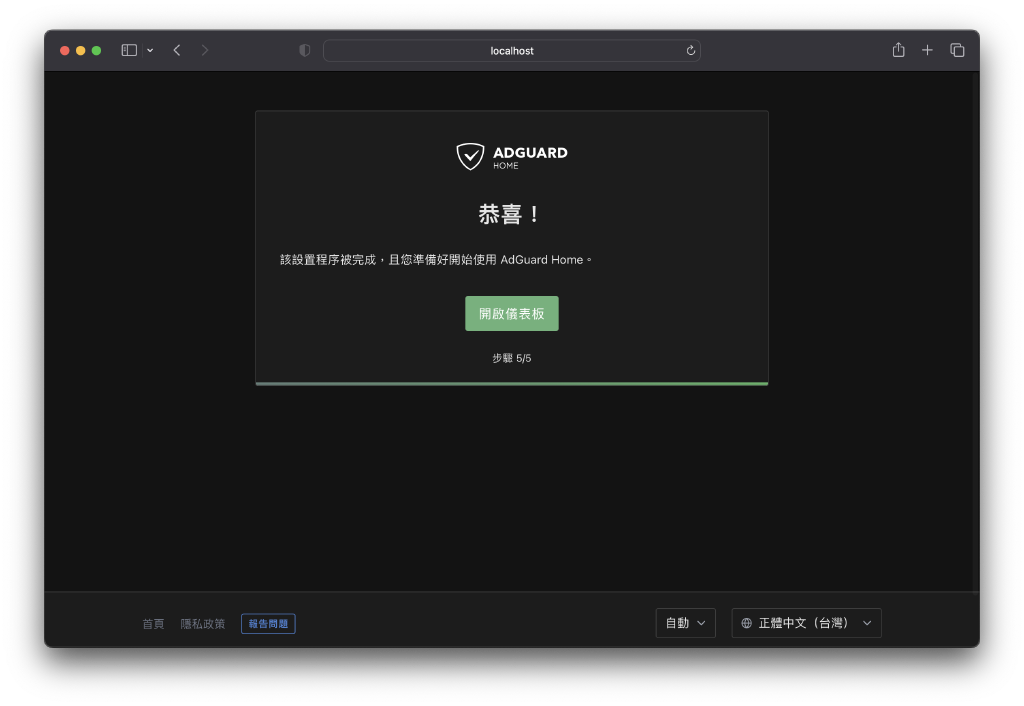The width and height of the screenshot is (1024, 706).
Task: Open the 正體中文（台灣）language dropdown
Action: coord(806,622)
